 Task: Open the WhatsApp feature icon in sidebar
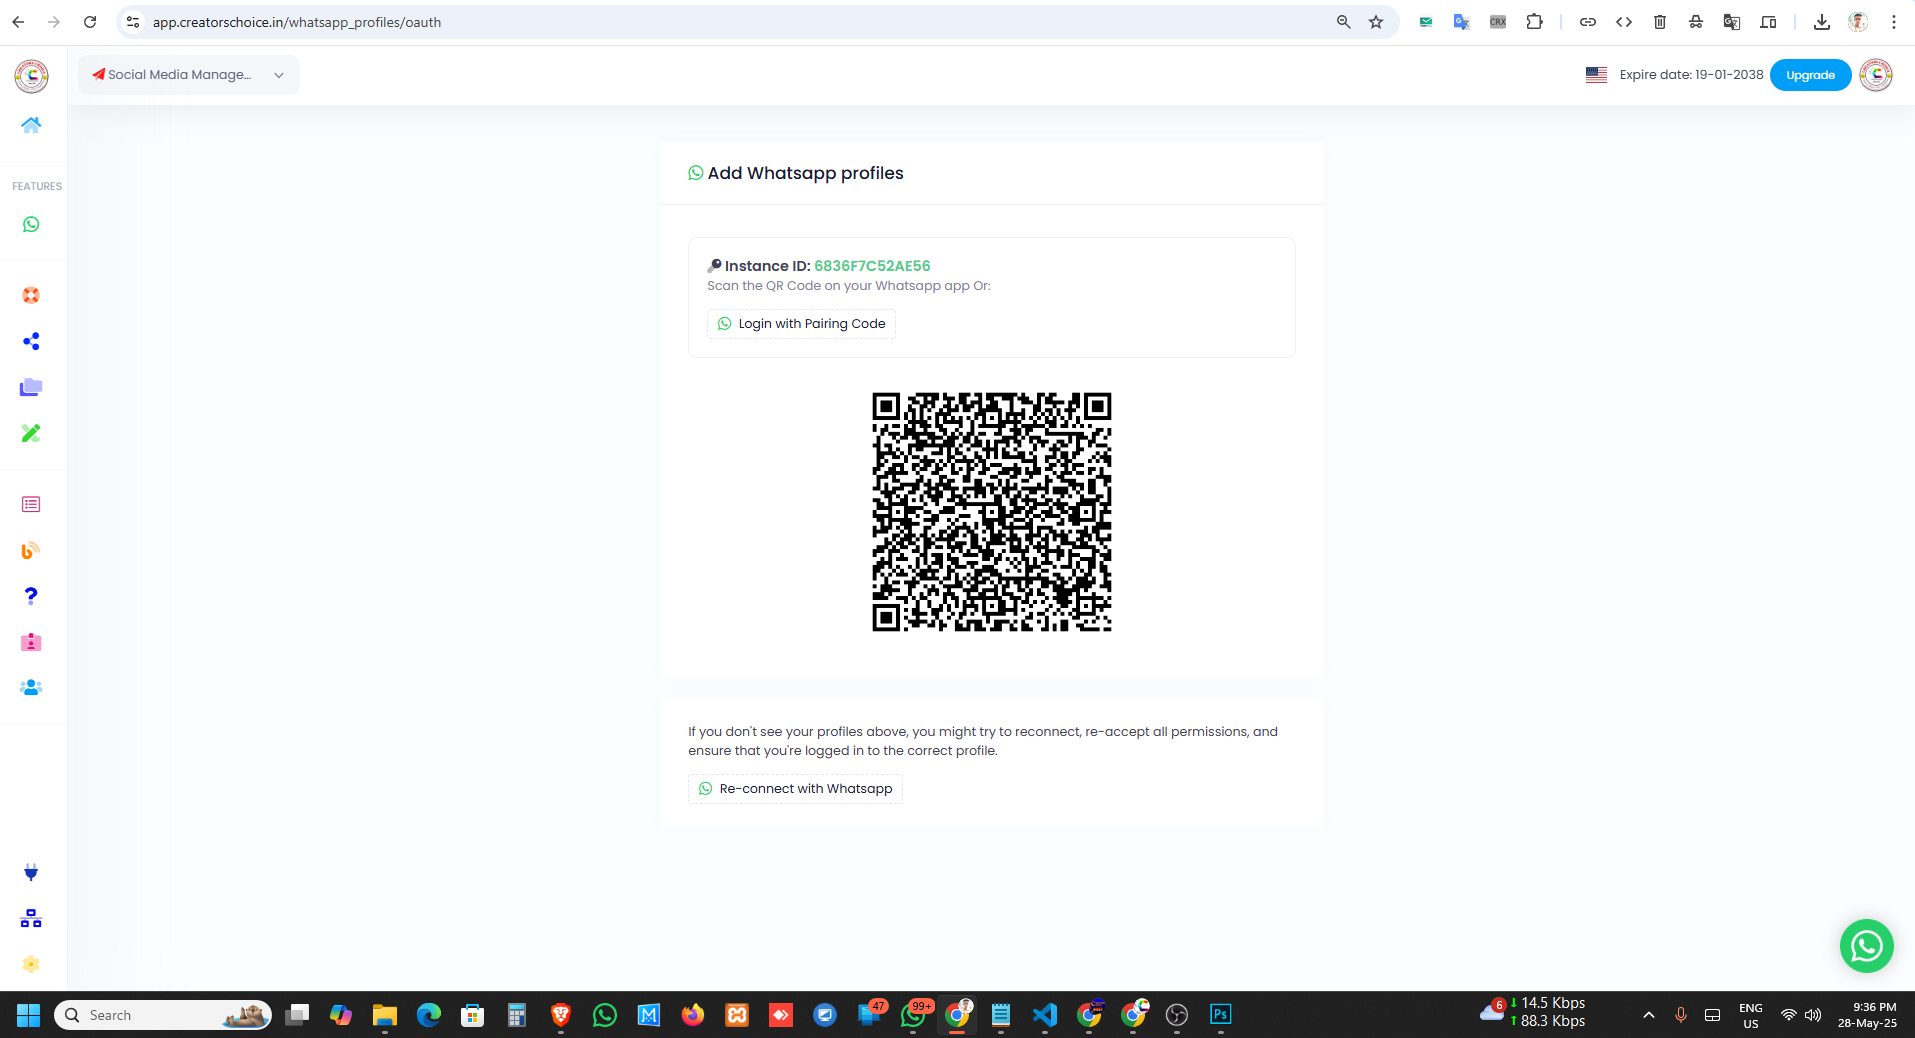(x=31, y=224)
